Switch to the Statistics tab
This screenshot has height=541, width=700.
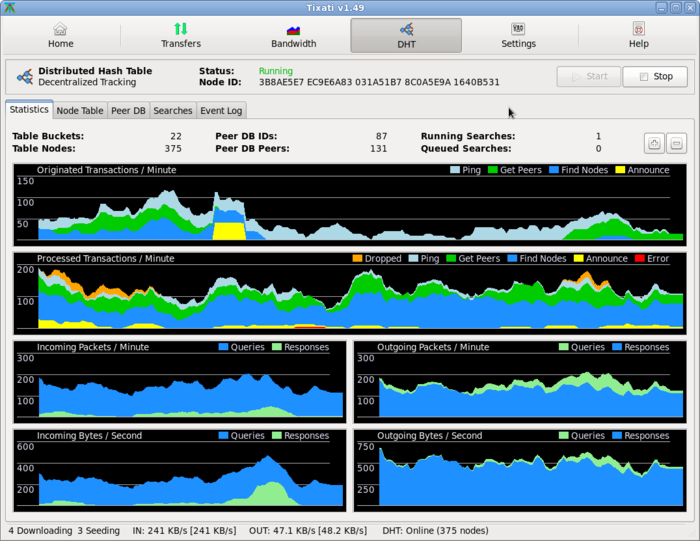pos(29,109)
